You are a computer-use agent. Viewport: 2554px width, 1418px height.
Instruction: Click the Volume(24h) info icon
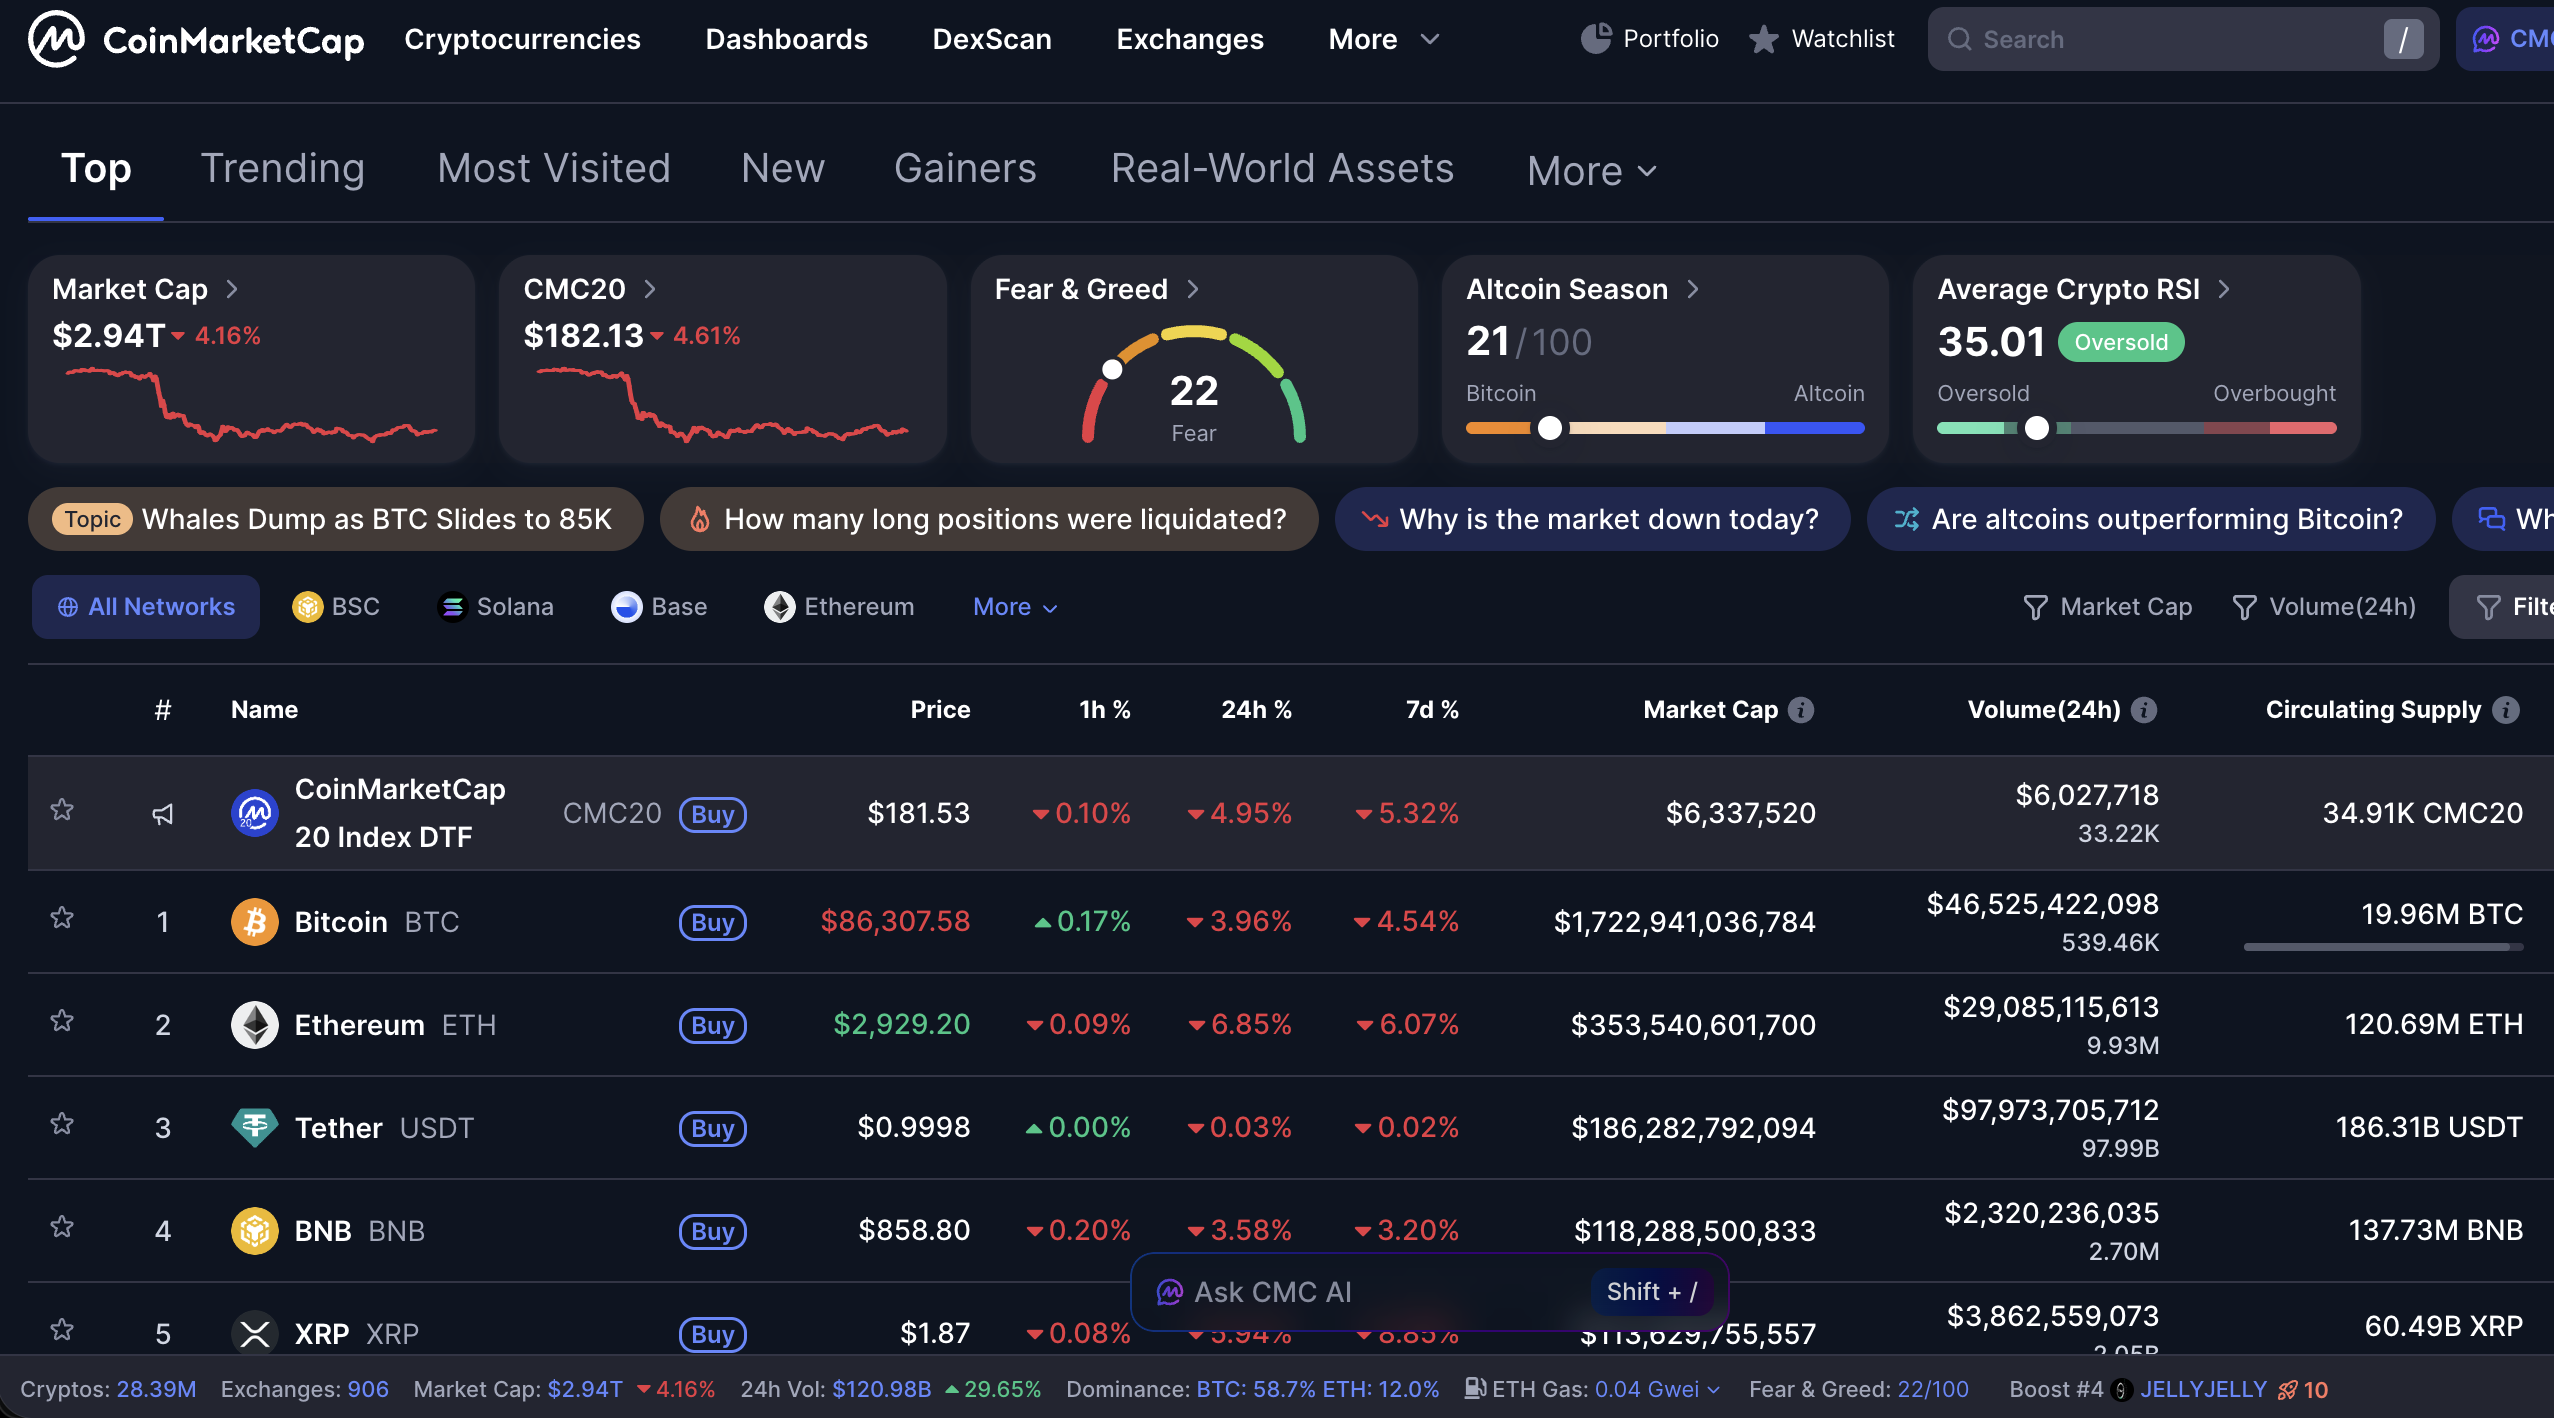[x=2143, y=709]
